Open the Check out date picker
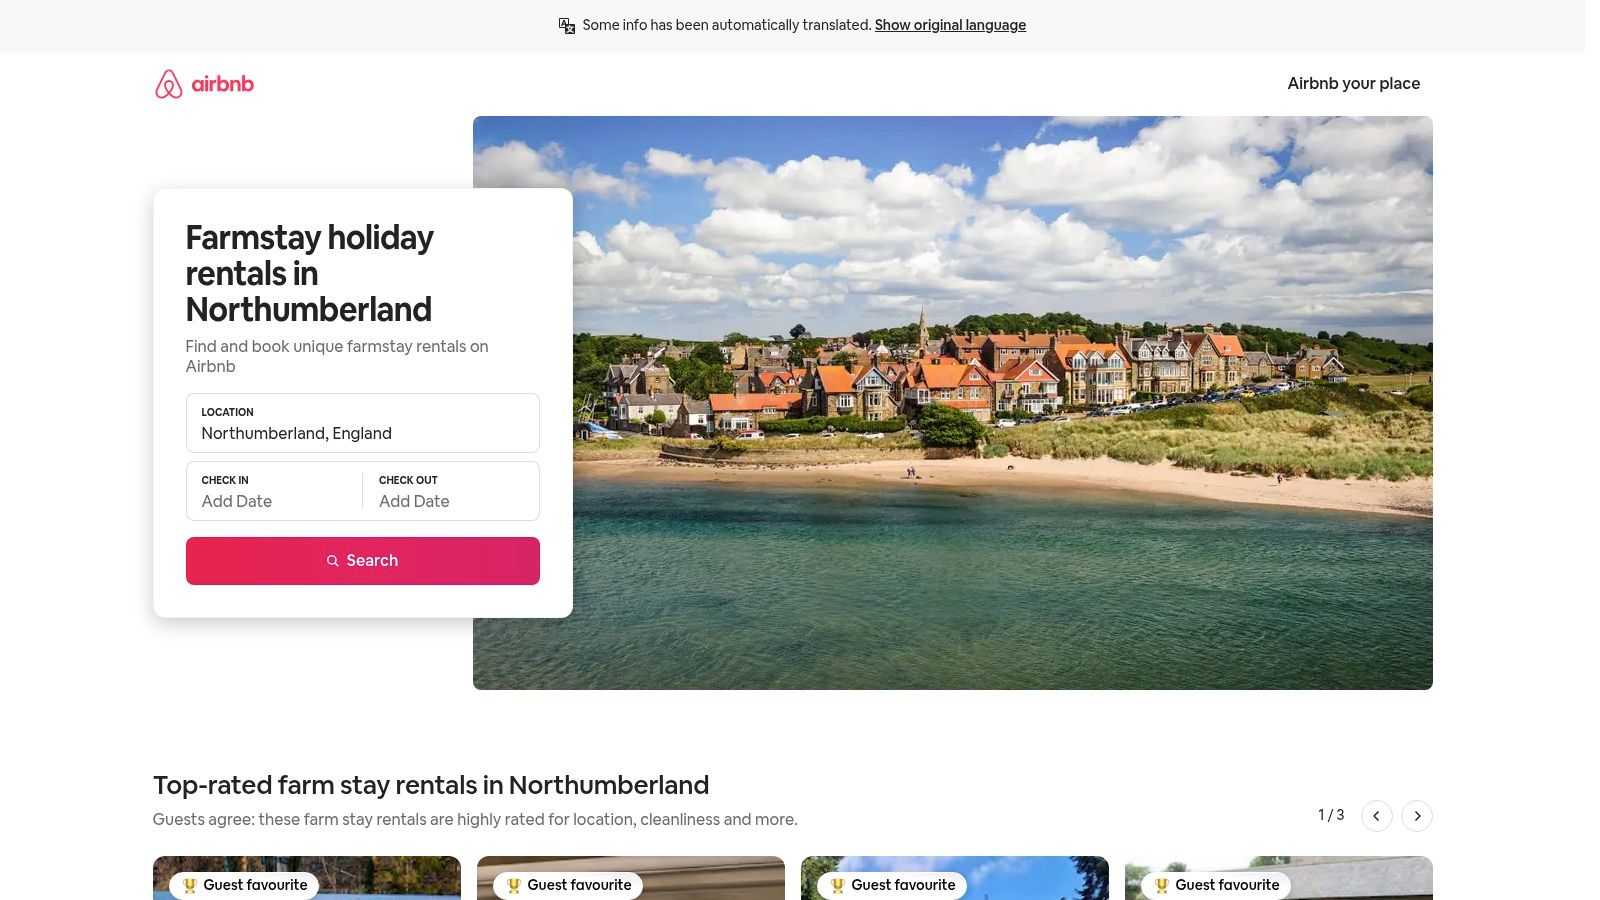The image size is (1600, 900). pos(451,491)
